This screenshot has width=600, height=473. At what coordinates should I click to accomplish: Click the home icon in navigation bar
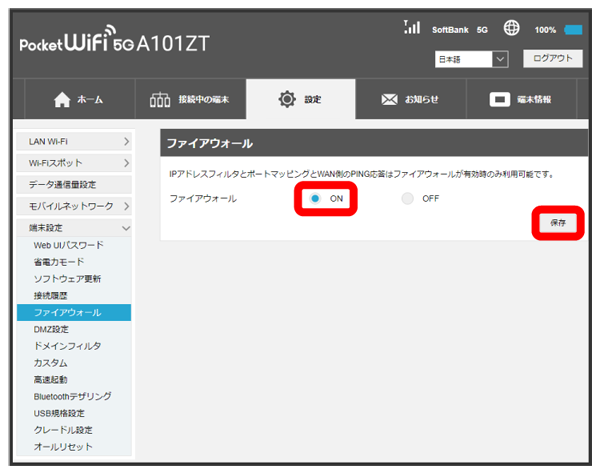coord(60,100)
